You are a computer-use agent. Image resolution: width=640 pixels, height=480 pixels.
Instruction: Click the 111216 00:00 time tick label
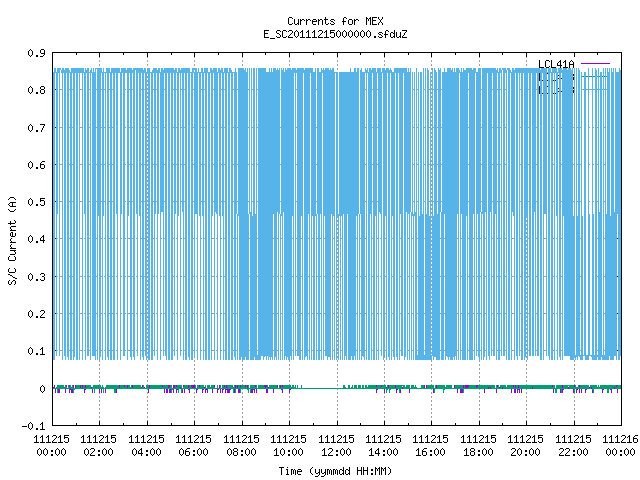[620, 446]
